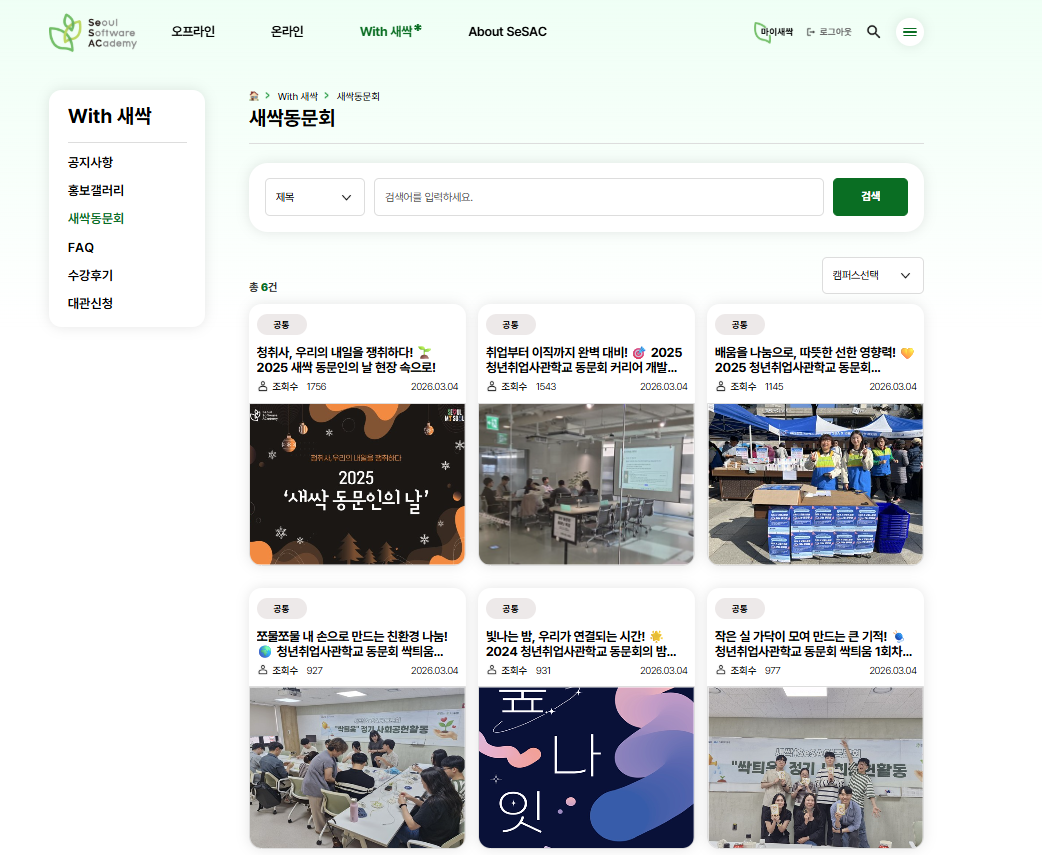Open post 배움을 나눔으로, 따뜻한 선한 영향력
Screen dimensions: 1042x855
815,359
